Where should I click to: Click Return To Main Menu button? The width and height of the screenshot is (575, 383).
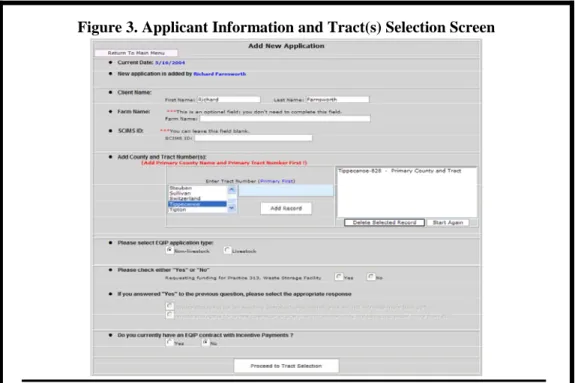pyautogui.click(x=136, y=53)
